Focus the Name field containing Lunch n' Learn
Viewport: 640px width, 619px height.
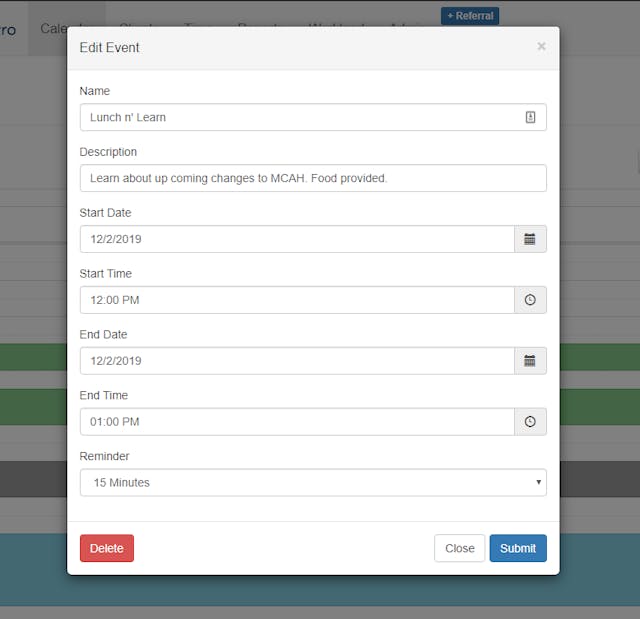pos(313,117)
